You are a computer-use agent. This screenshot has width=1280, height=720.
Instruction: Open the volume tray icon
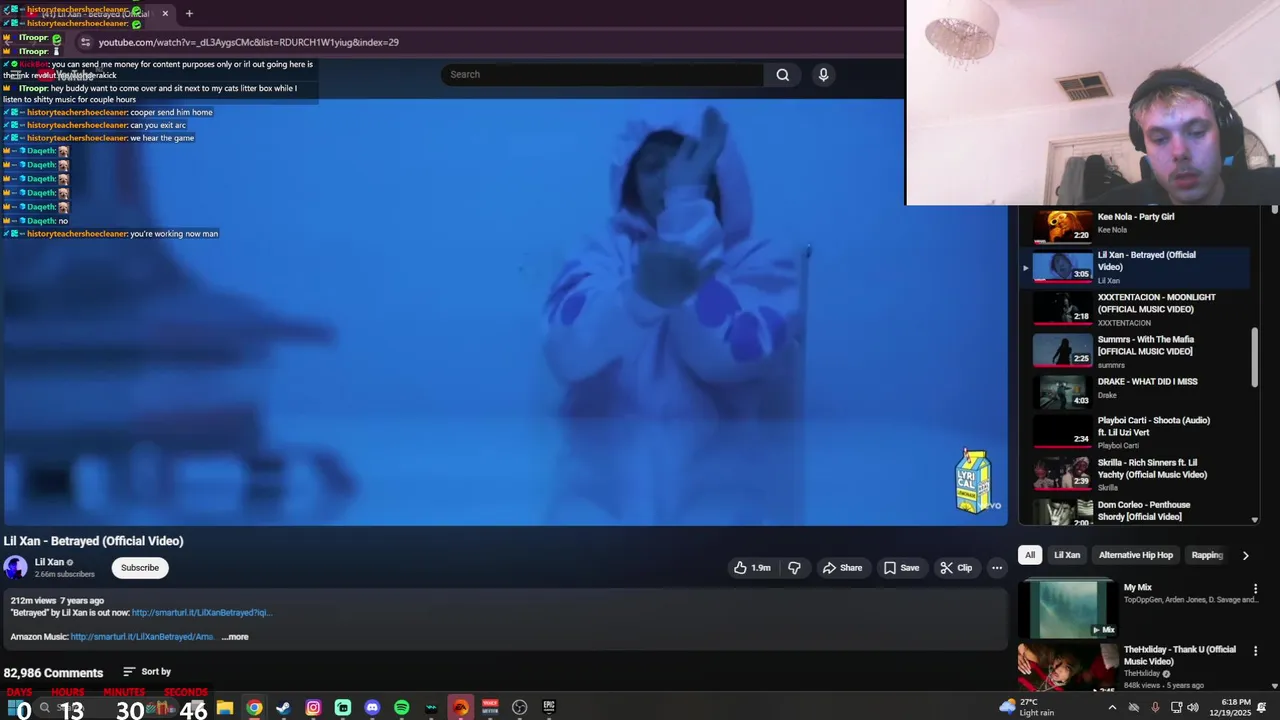point(1193,708)
